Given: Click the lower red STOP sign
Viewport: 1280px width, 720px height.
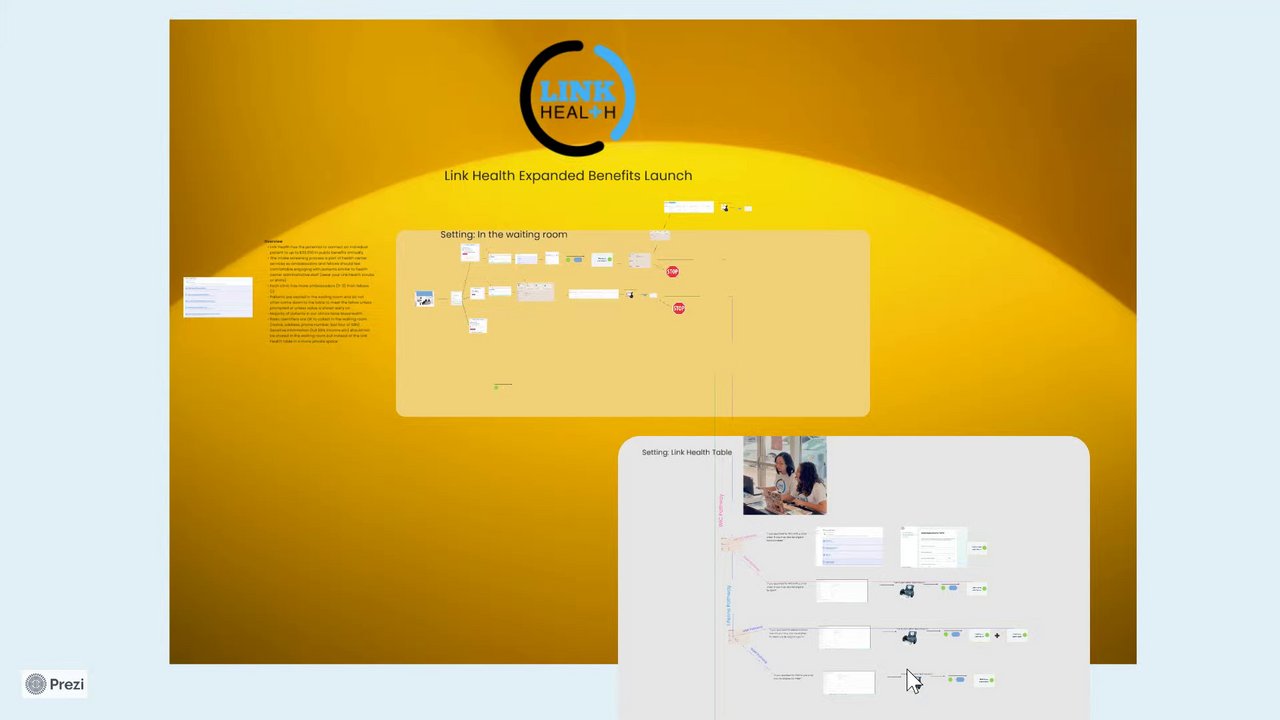Looking at the screenshot, I should pyautogui.click(x=679, y=308).
